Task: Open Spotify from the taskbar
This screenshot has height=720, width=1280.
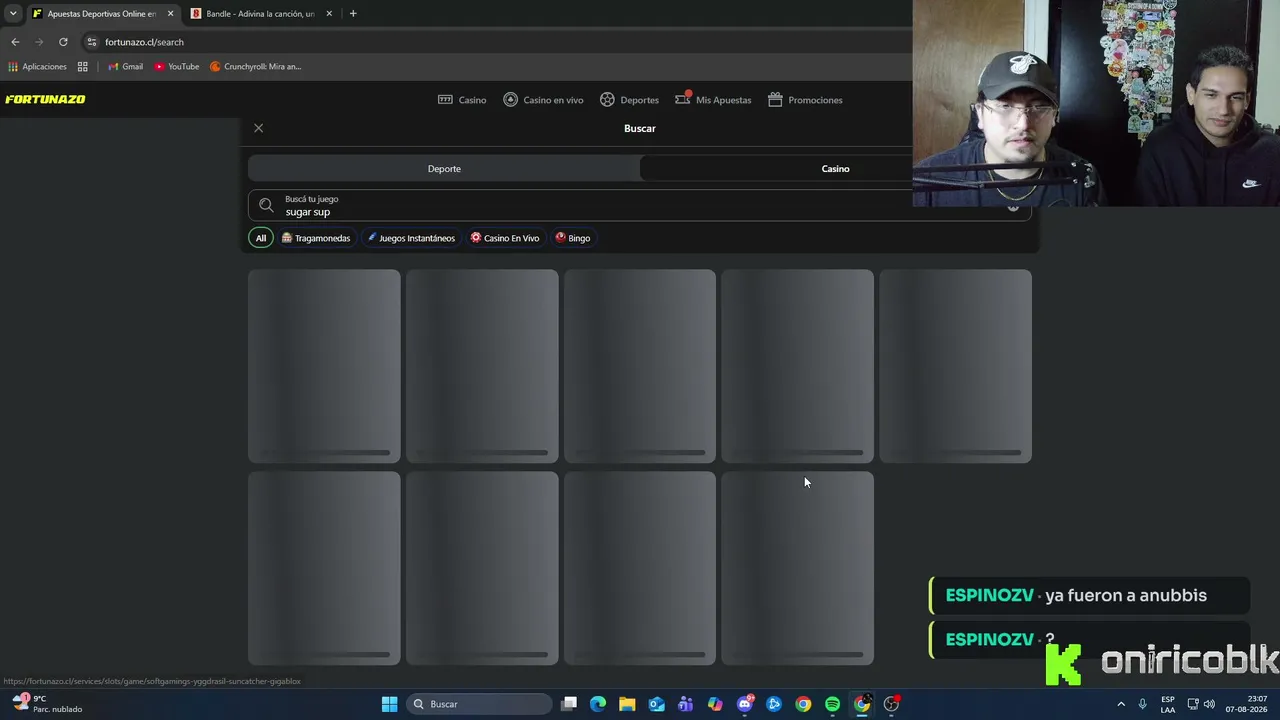Action: click(832, 704)
